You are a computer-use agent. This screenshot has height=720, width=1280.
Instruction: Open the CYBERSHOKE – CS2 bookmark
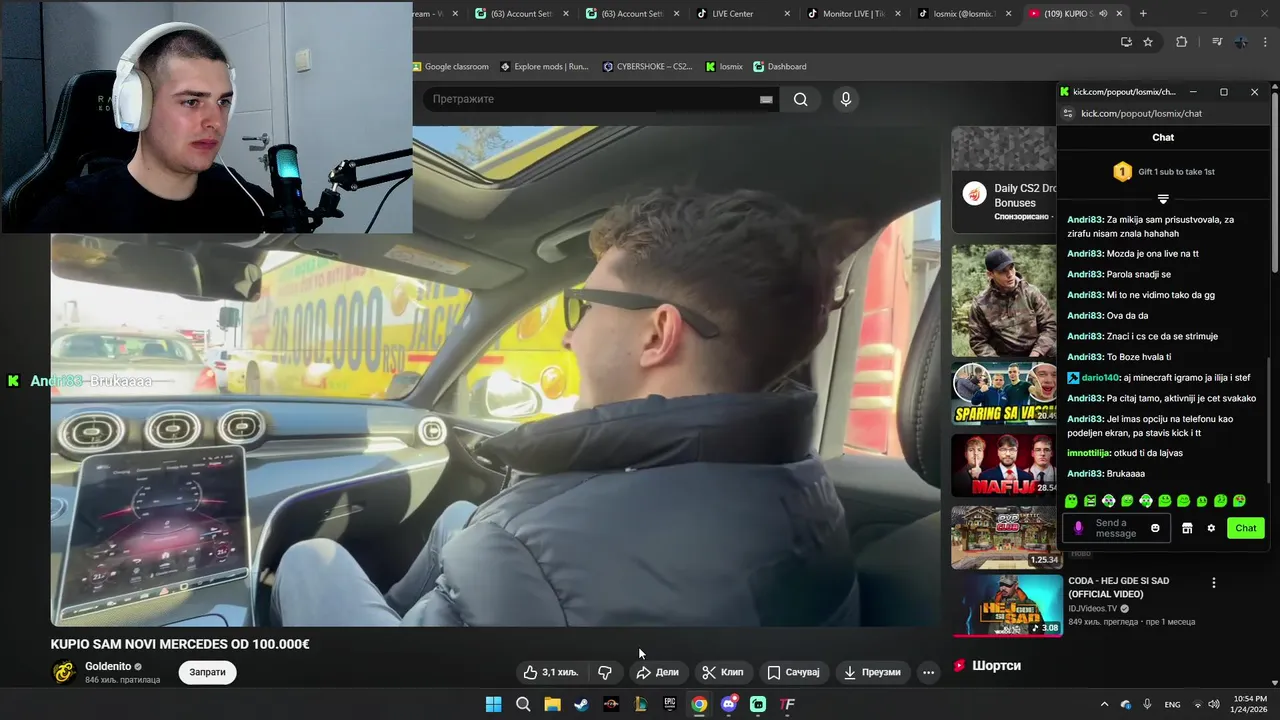pos(648,67)
